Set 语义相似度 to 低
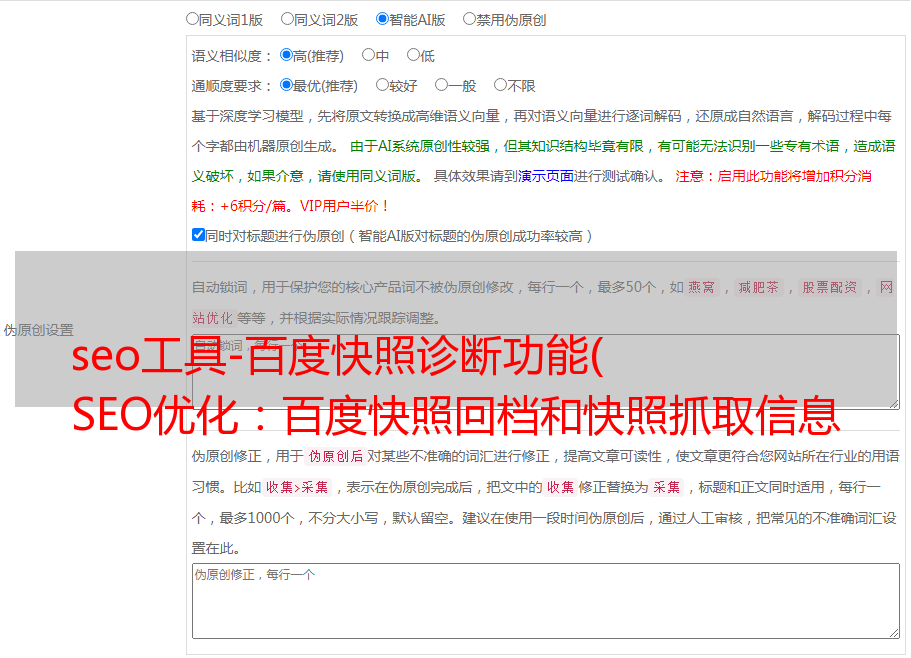 pyautogui.click(x=413, y=55)
